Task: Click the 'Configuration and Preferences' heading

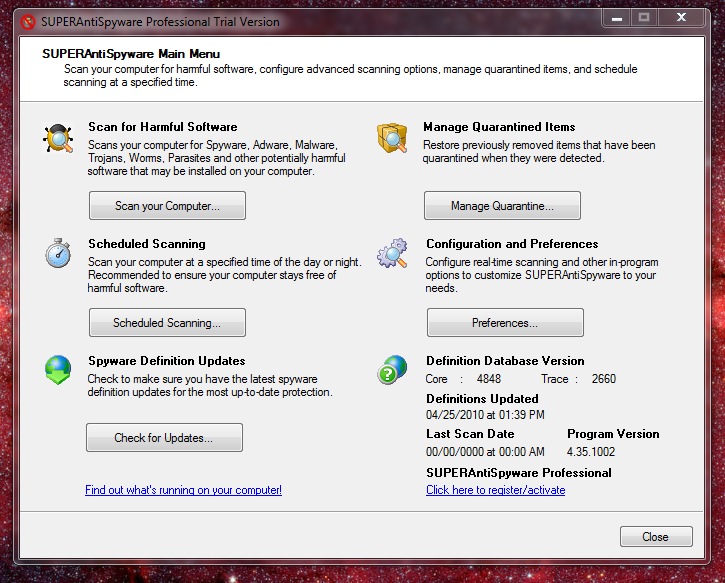Action: [512, 244]
